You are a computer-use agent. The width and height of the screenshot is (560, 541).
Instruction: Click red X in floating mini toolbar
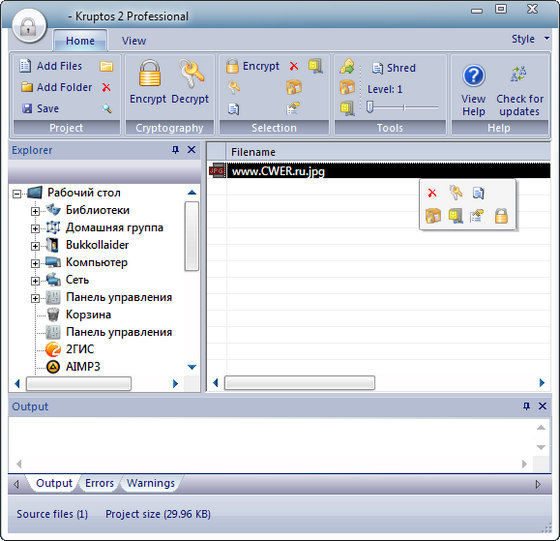tap(432, 193)
